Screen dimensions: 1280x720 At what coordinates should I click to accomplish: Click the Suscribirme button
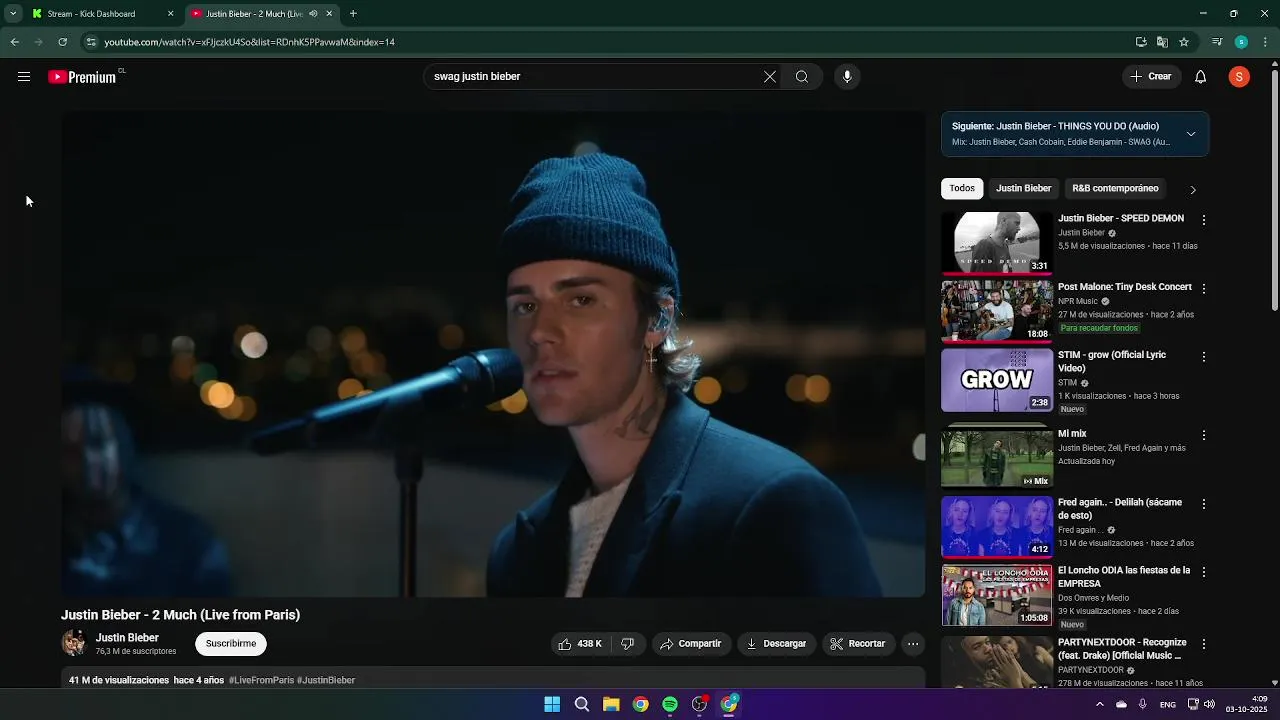click(x=231, y=644)
